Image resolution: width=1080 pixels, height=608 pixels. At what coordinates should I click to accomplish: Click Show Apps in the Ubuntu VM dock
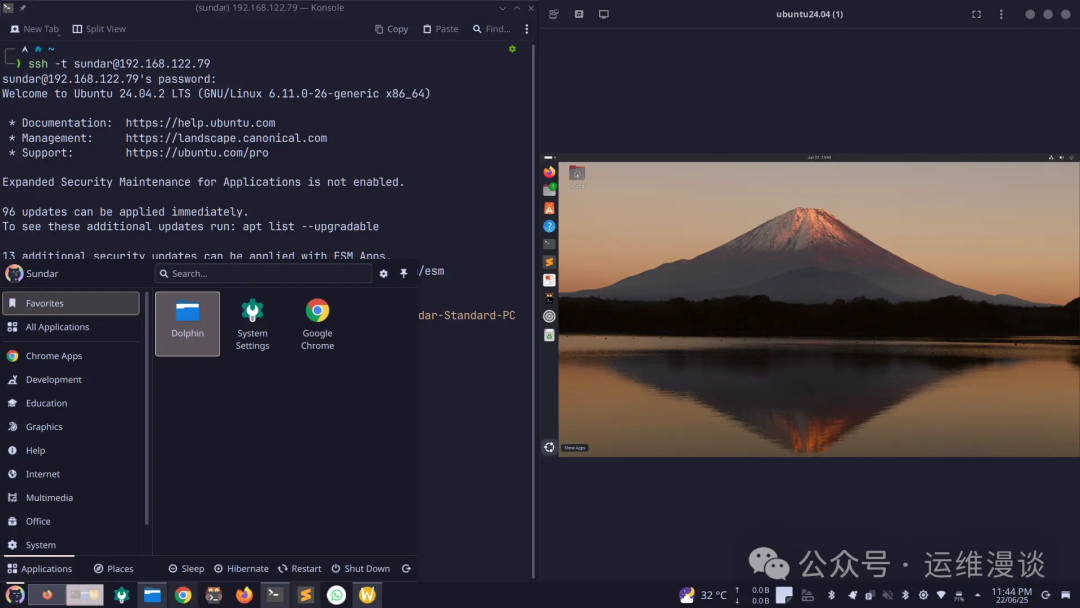(x=549, y=448)
